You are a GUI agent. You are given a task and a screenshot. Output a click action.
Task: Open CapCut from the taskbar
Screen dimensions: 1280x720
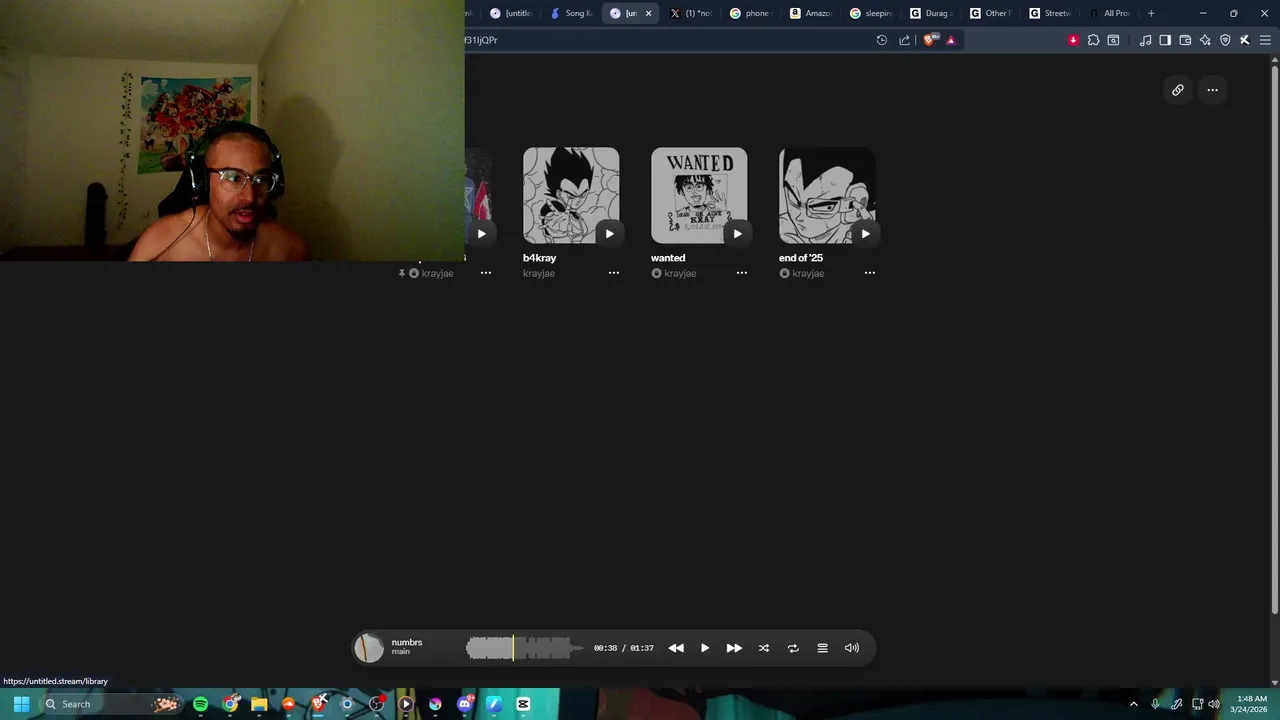[523, 704]
